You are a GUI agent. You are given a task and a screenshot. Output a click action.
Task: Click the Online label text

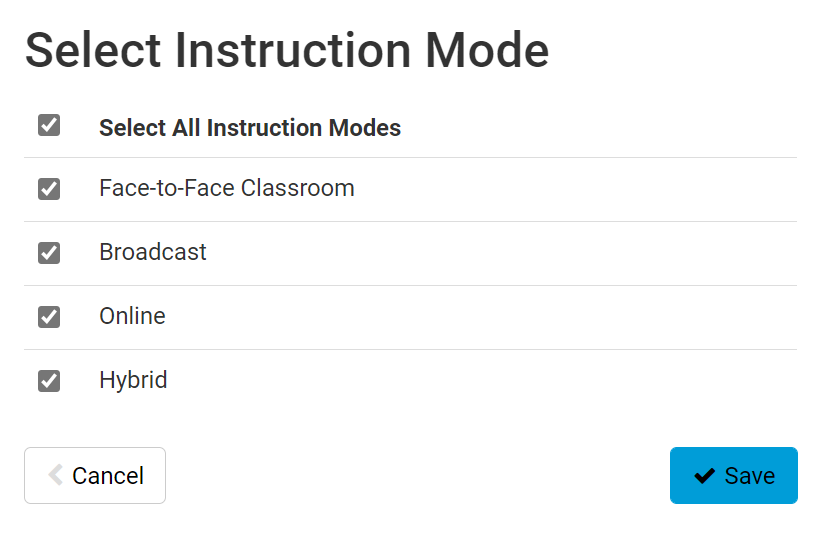132,316
